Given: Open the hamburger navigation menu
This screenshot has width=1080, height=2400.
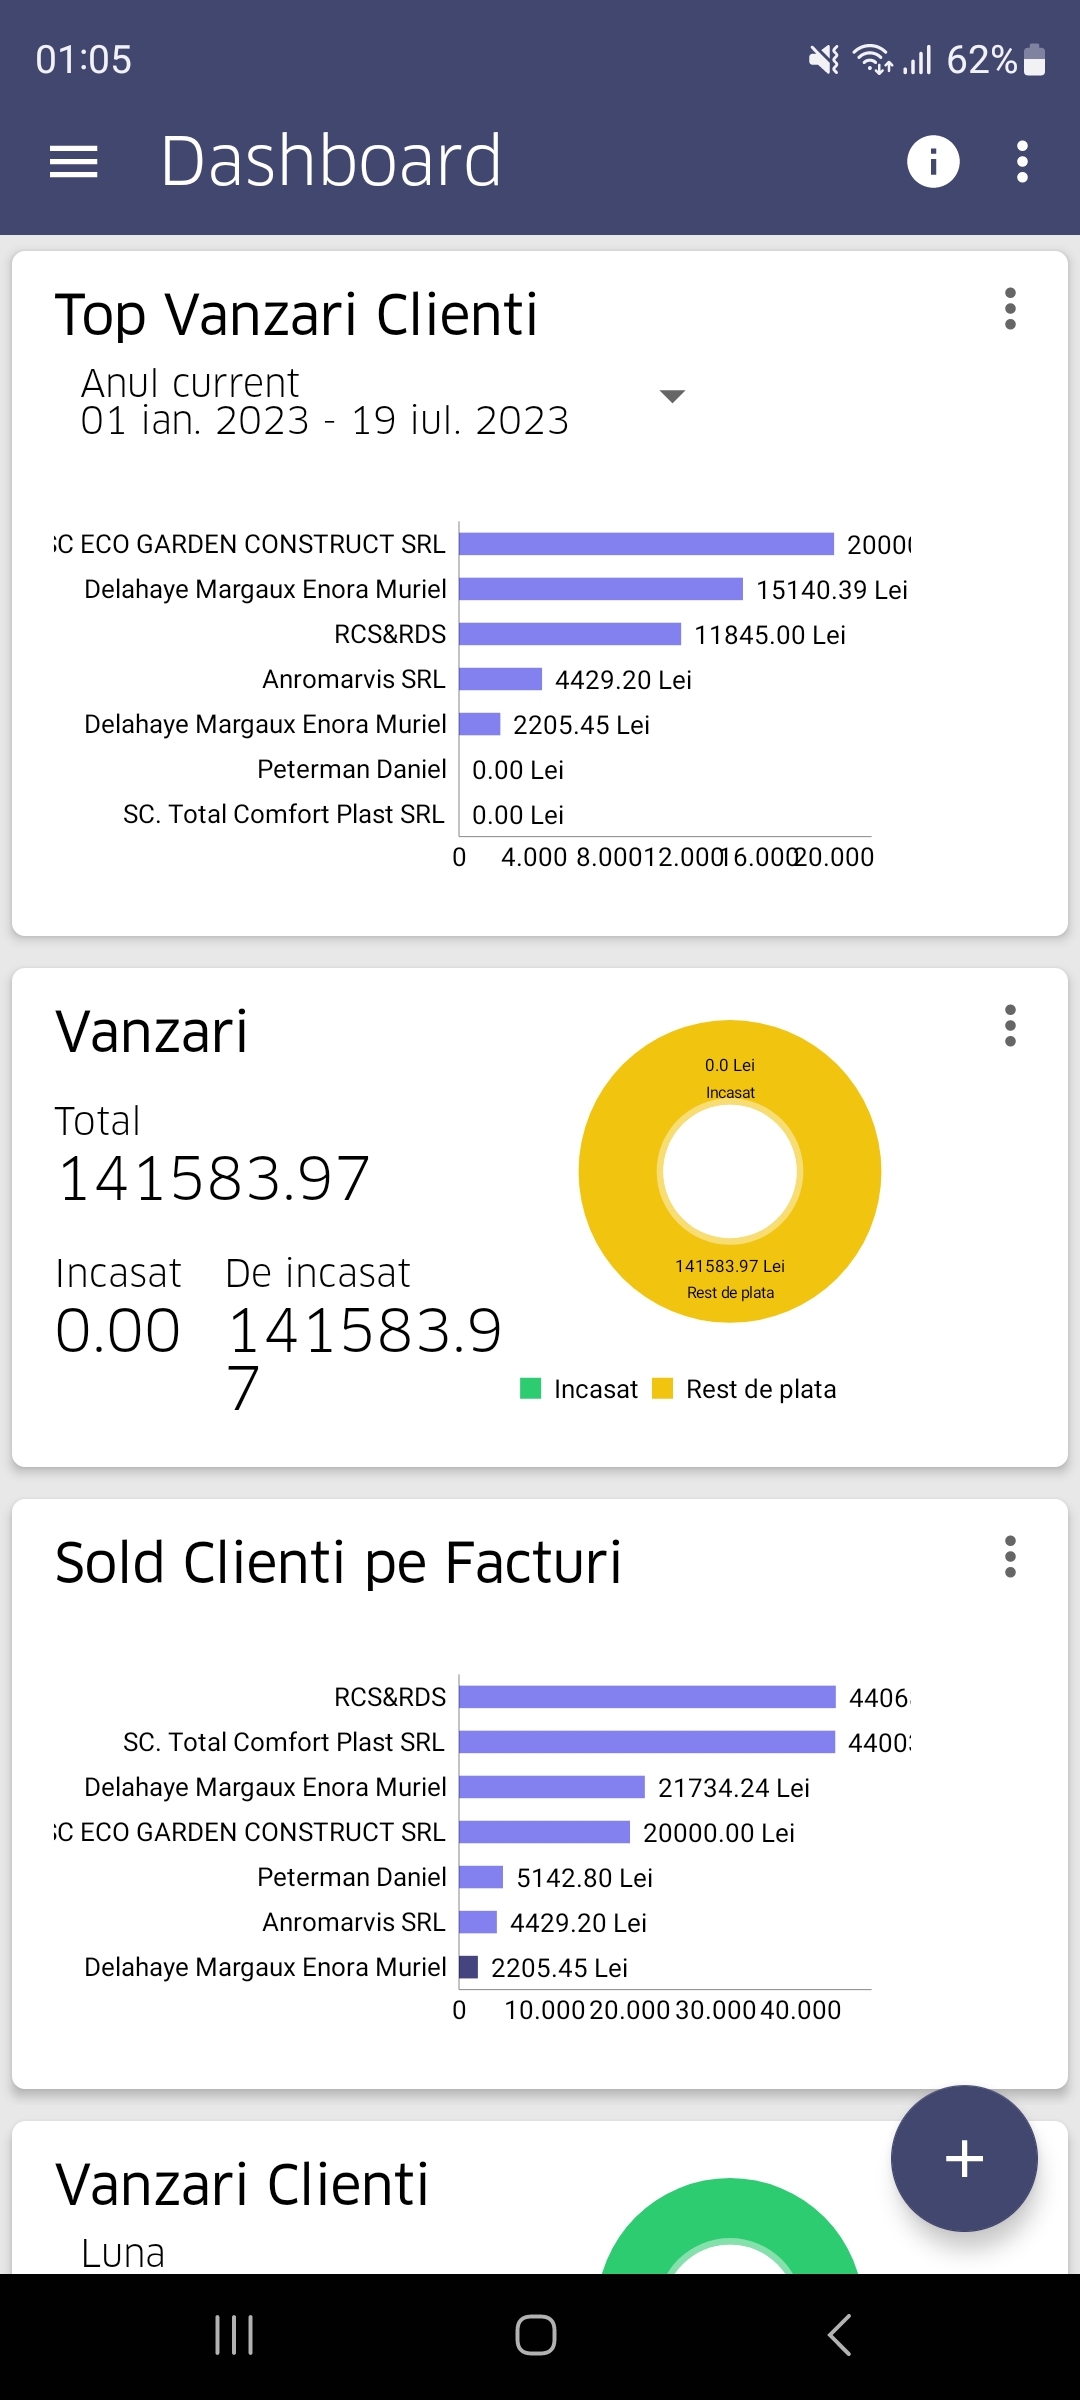Looking at the screenshot, I should pos(74,162).
